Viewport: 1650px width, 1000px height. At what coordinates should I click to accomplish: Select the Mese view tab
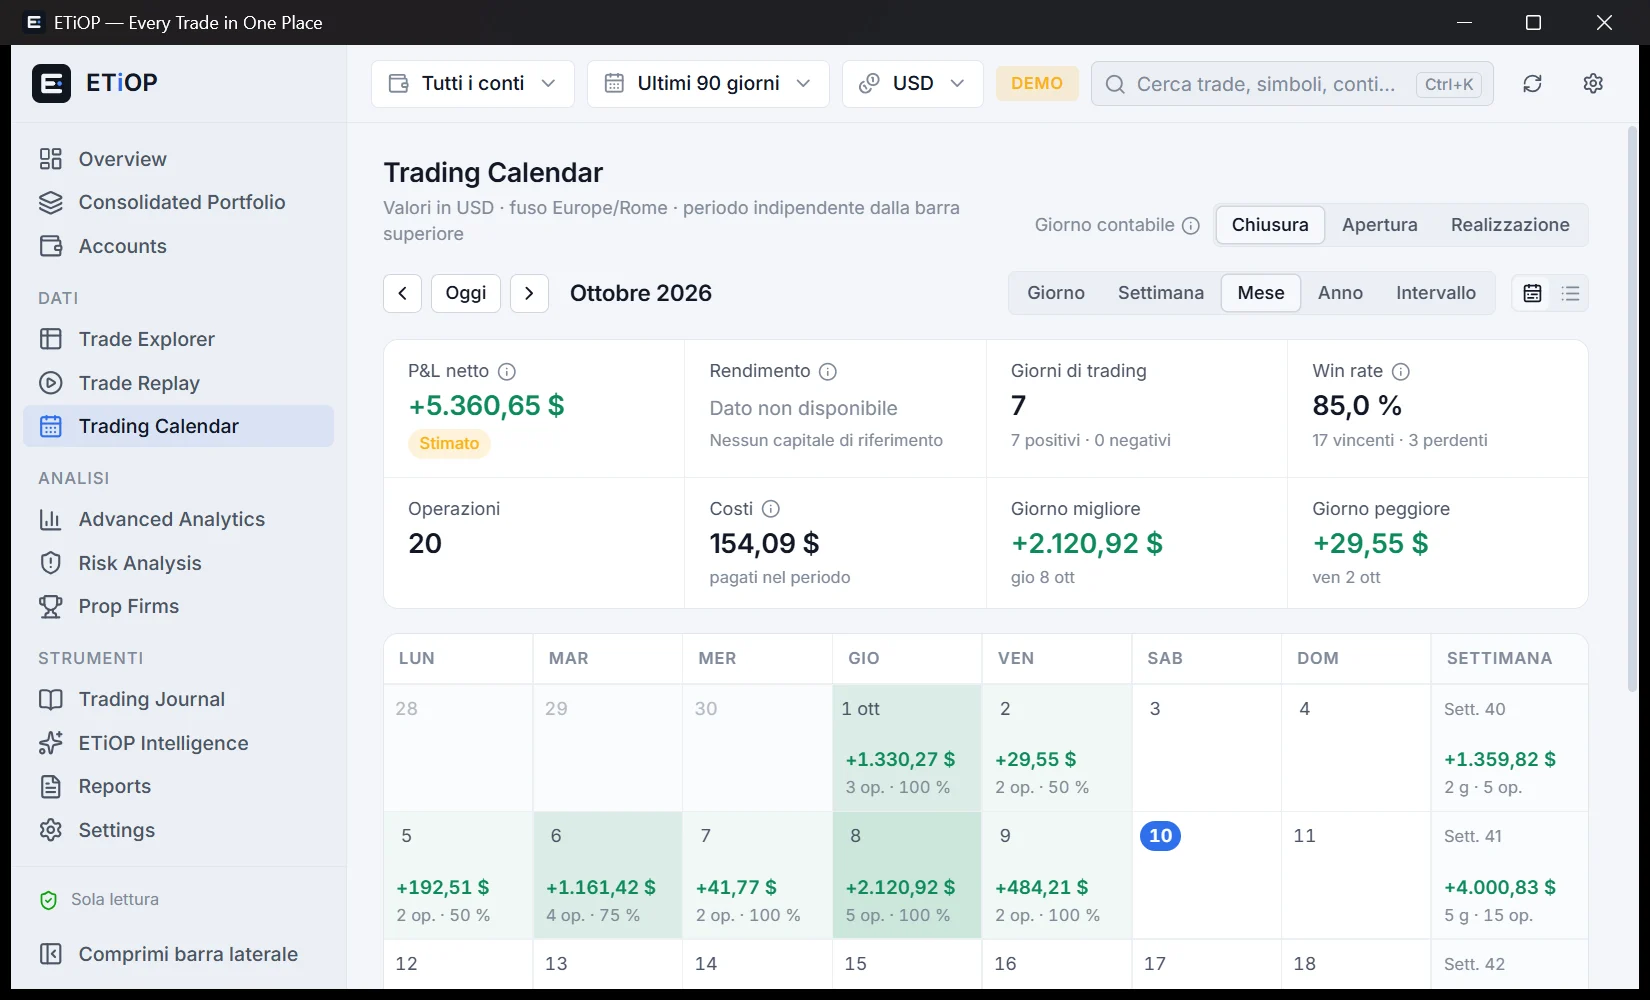[1261, 293]
